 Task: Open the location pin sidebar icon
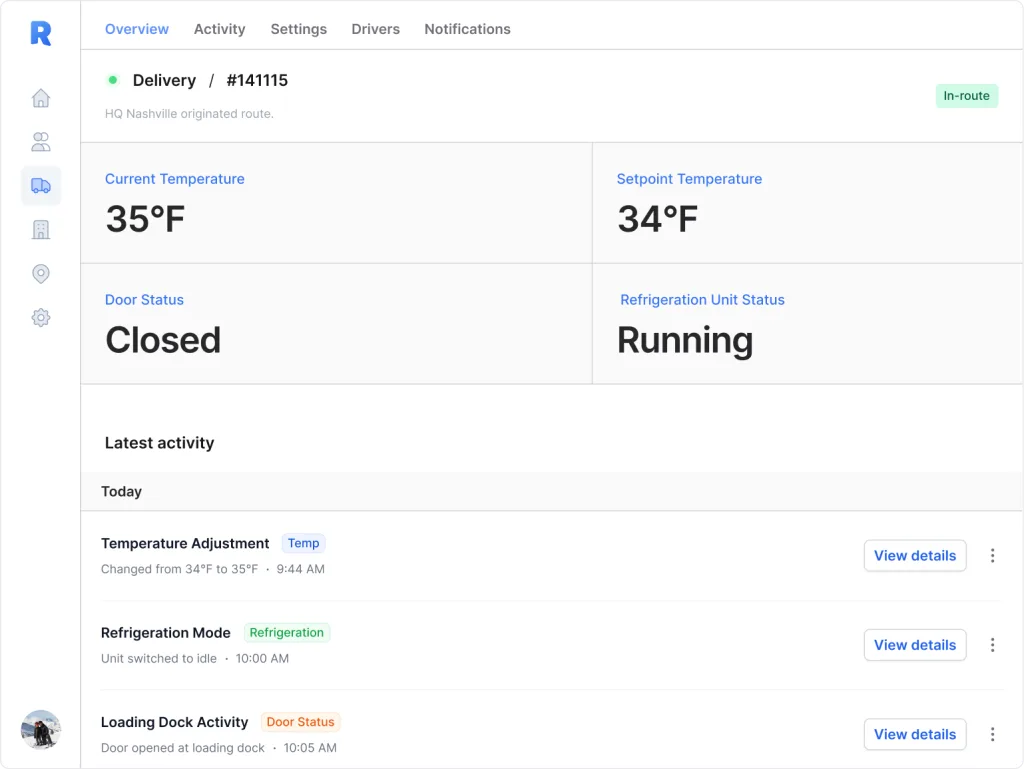(x=40, y=274)
